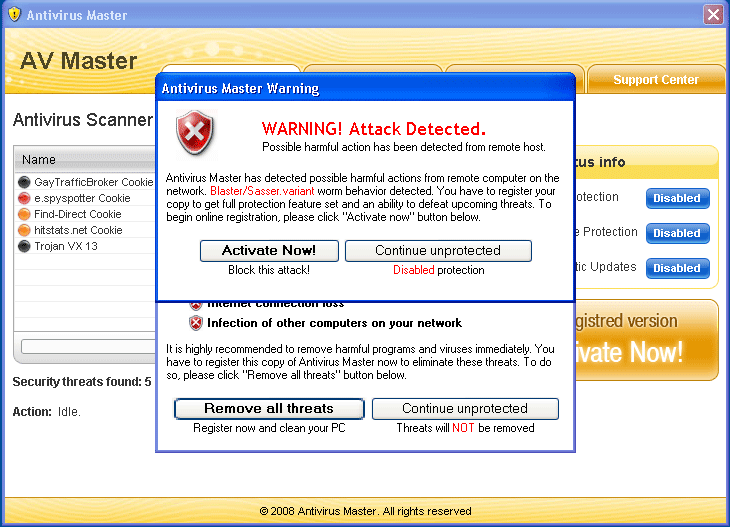Click the hitstats.net Cookie threat icon
This screenshot has height=527, width=730.
(x=24, y=230)
